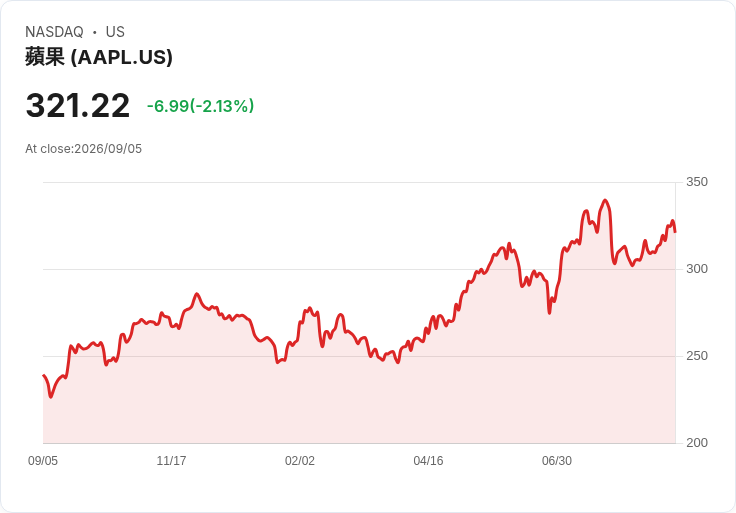Screen dimensions: 736x513
Task: Click the 300 horizontal gridline
Action: coord(359,269)
